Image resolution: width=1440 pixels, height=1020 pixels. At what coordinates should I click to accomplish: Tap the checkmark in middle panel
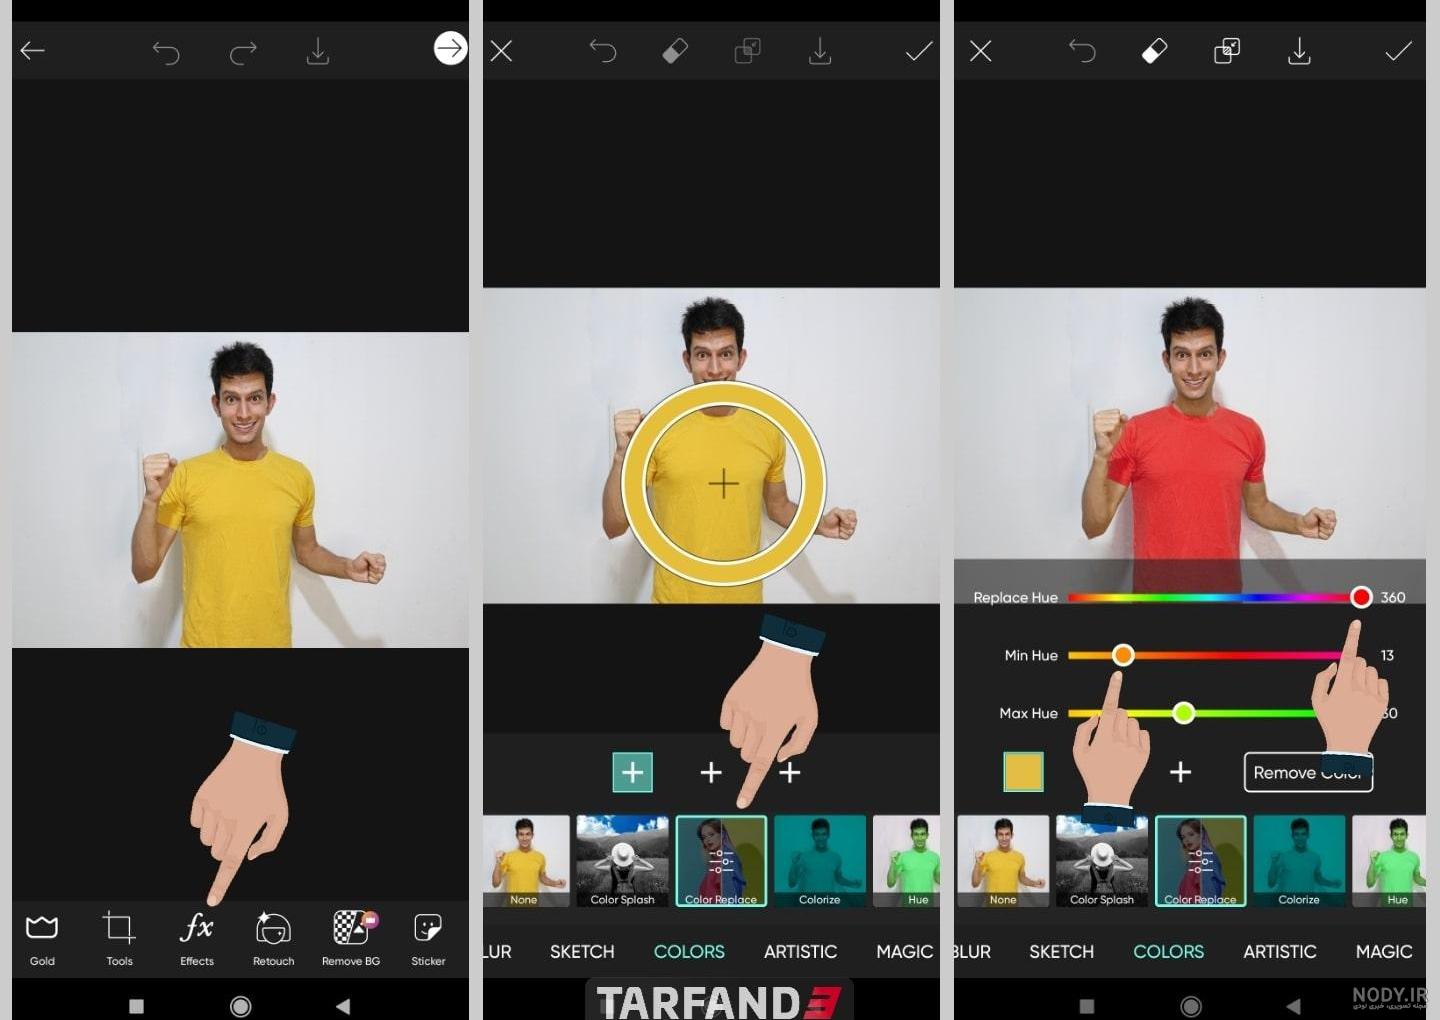[x=918, y=51]
